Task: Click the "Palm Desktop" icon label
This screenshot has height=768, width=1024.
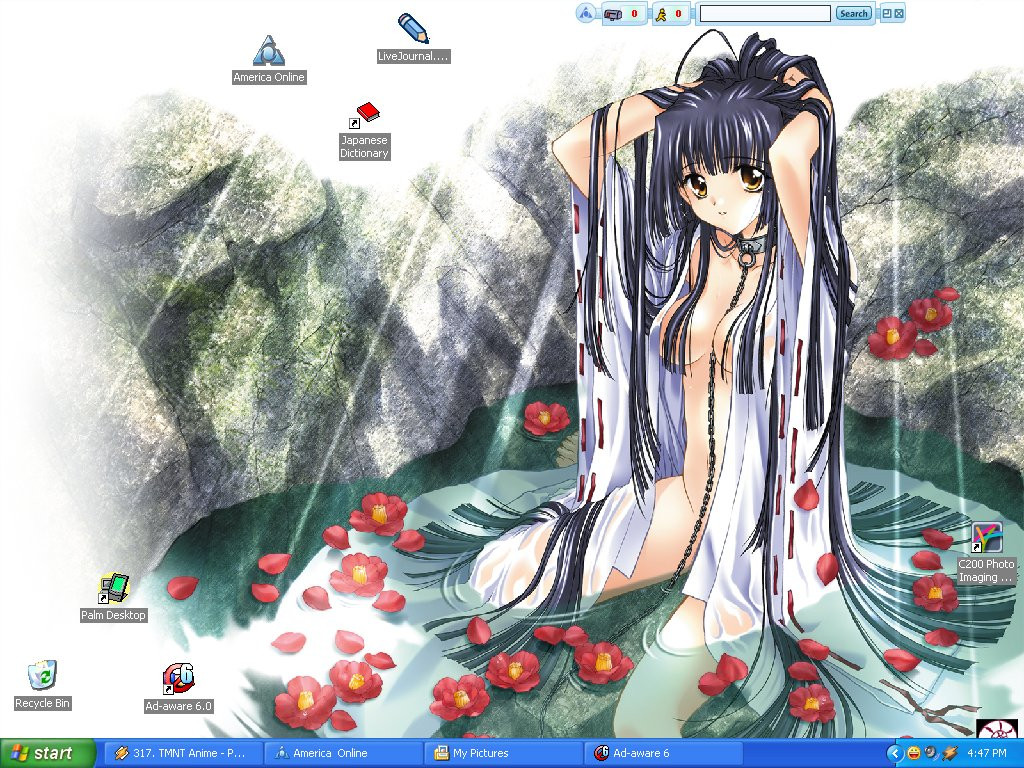Action: tap(113, 615)
